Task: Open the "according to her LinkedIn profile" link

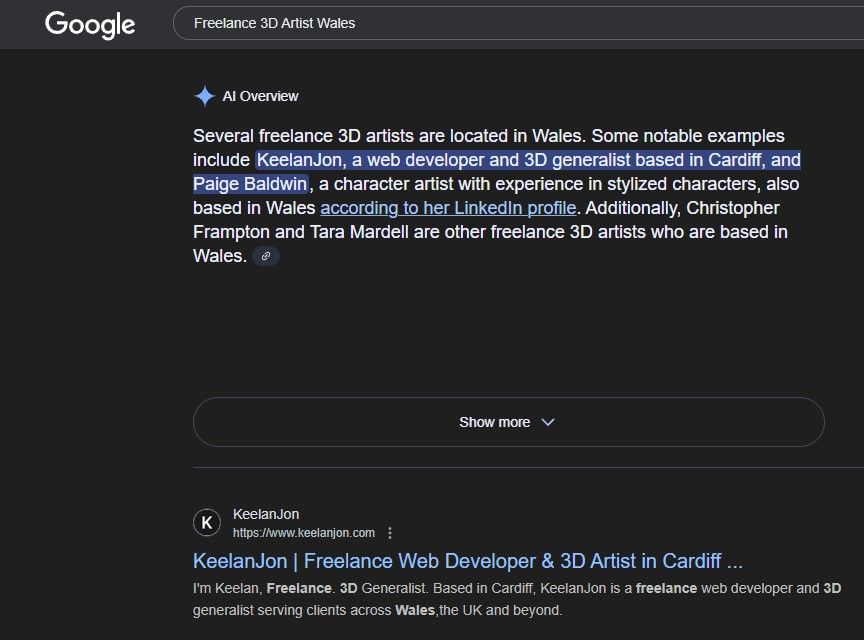Action: coord(448,208)
